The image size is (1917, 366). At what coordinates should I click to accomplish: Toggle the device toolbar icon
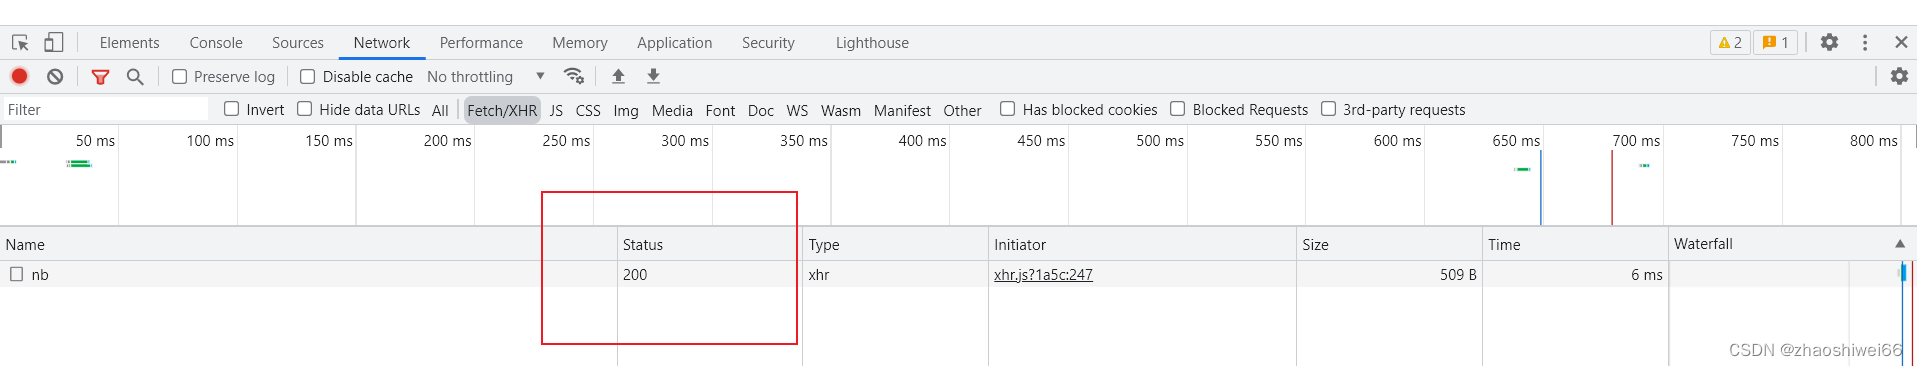point(54,42)
